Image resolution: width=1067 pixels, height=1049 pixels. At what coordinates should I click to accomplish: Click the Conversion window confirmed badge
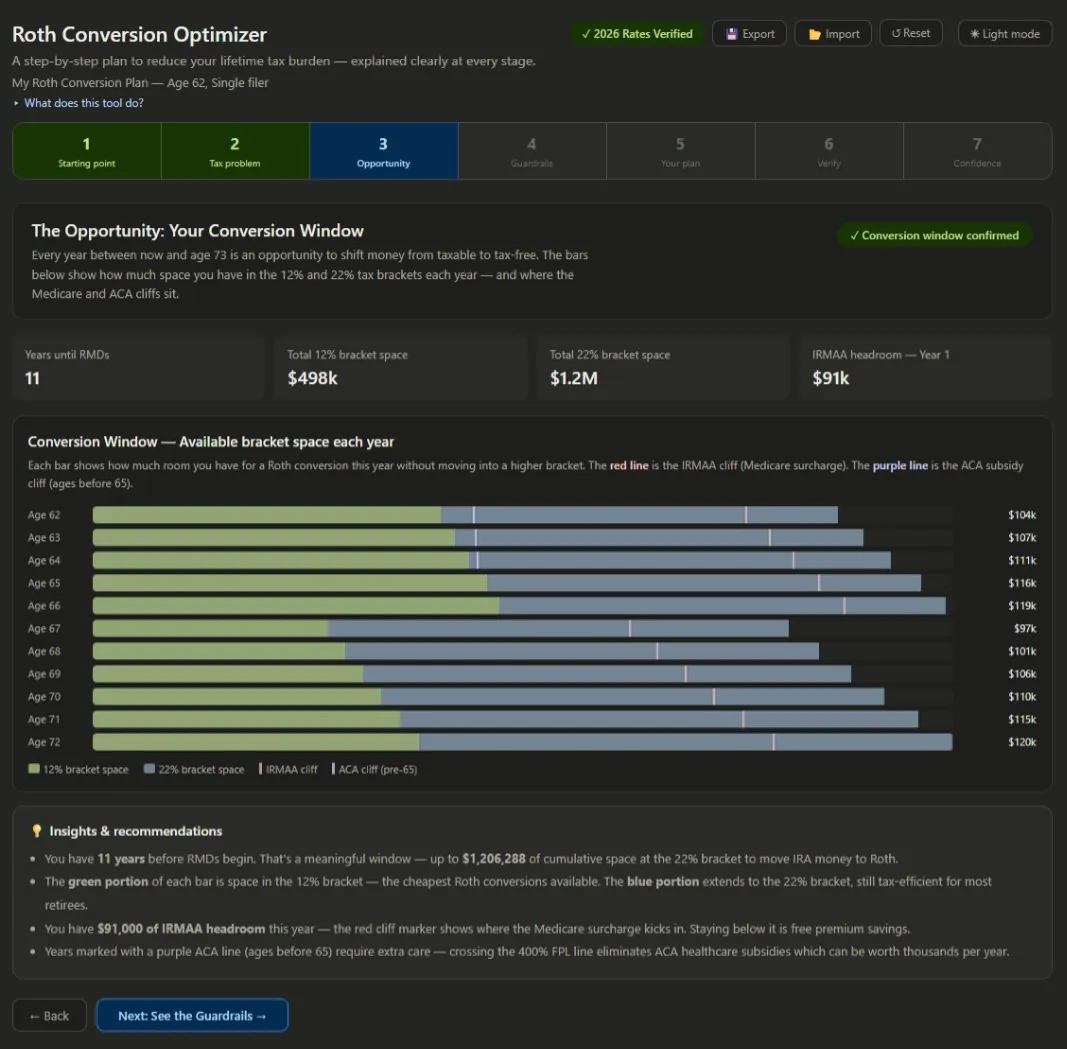point(934,235)
